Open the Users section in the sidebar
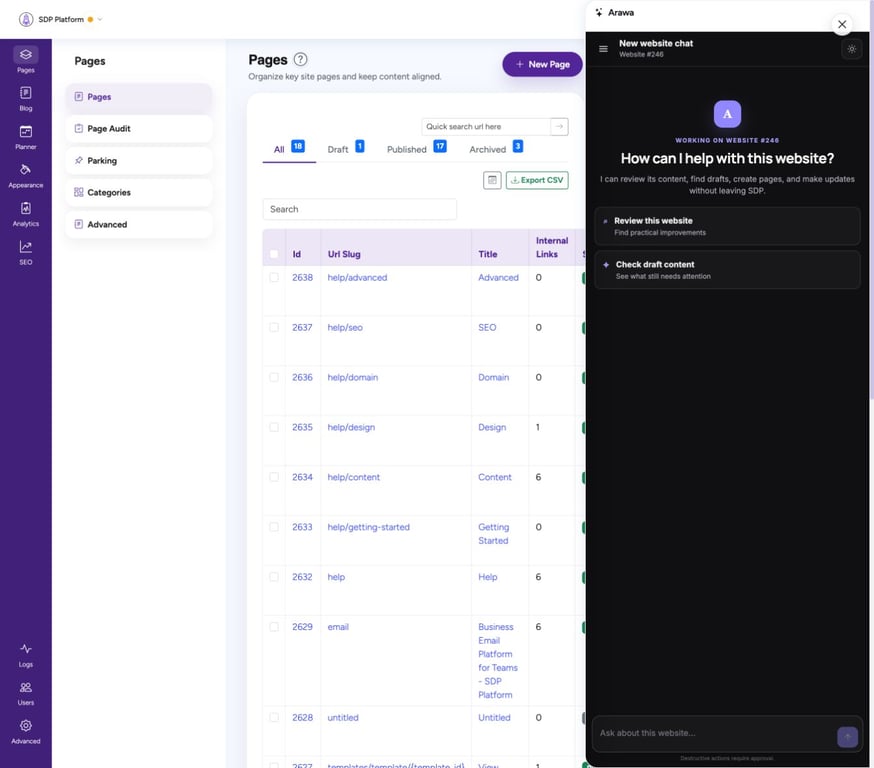This screenshot has width=874, height=768. pos(26,693)
